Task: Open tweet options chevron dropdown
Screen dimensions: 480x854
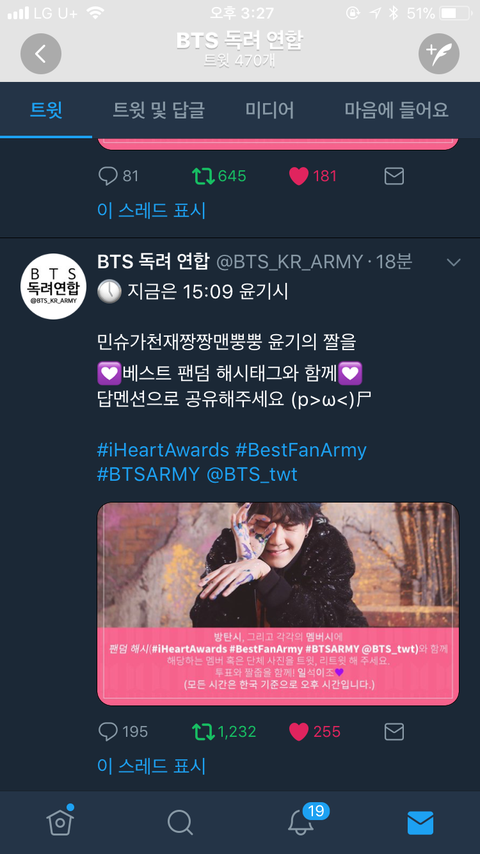Action: pos(453,263)
